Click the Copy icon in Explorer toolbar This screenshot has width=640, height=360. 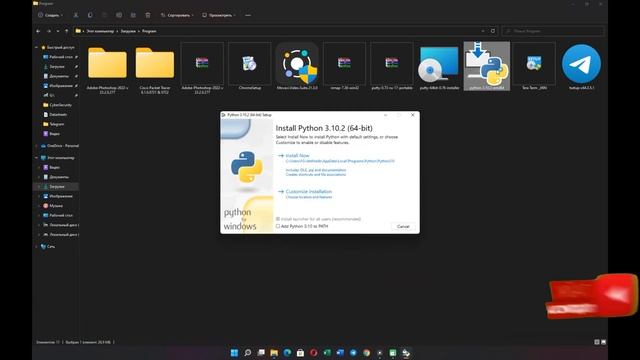pos(90,15)
